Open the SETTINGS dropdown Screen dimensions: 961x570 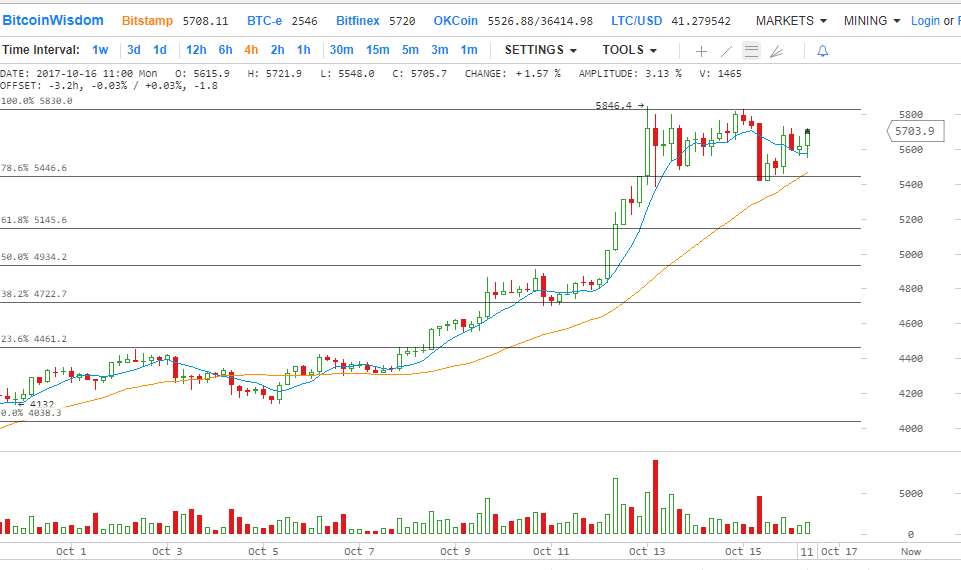(x=541, y=50)
